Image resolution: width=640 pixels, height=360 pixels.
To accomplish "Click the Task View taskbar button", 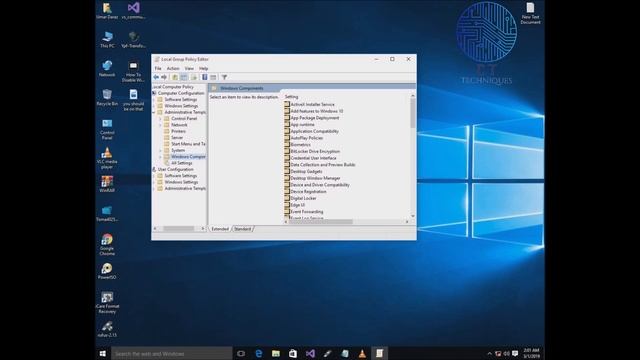I will pos(241,353).
